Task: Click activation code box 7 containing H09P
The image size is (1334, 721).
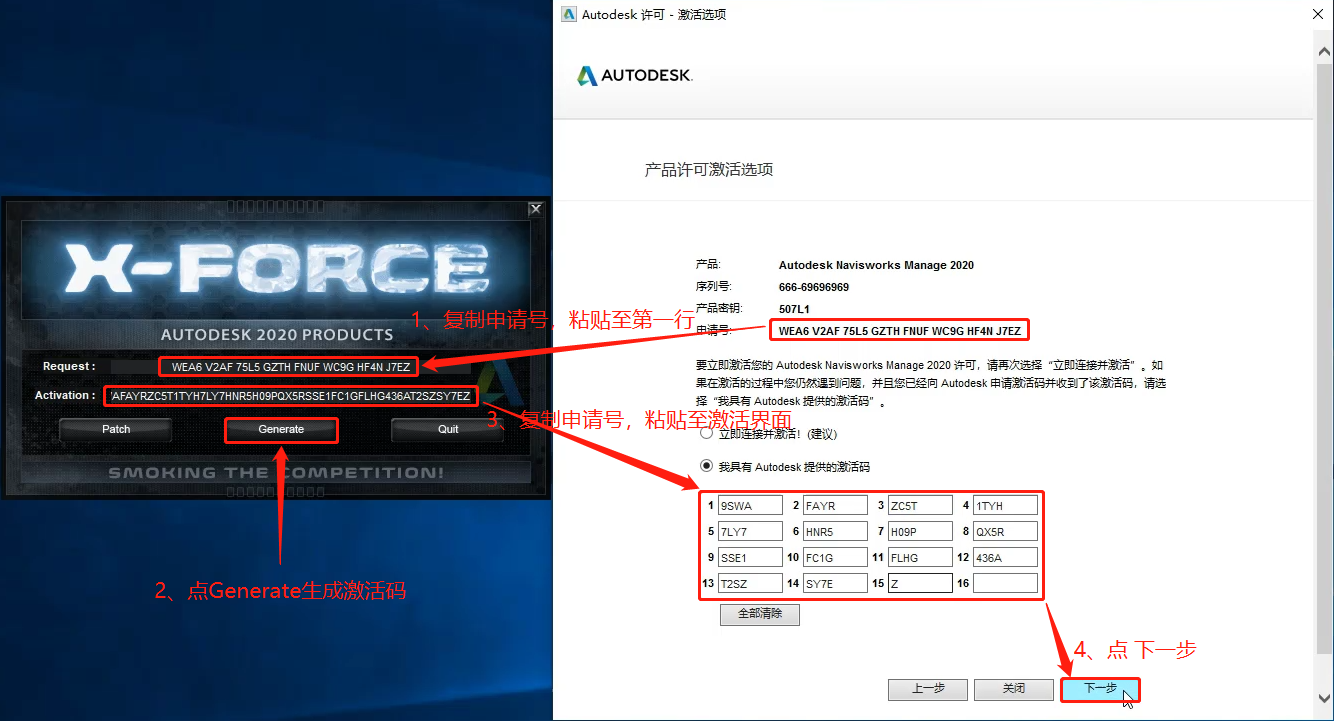Action: pyautogui.click(x=920, y=532)
